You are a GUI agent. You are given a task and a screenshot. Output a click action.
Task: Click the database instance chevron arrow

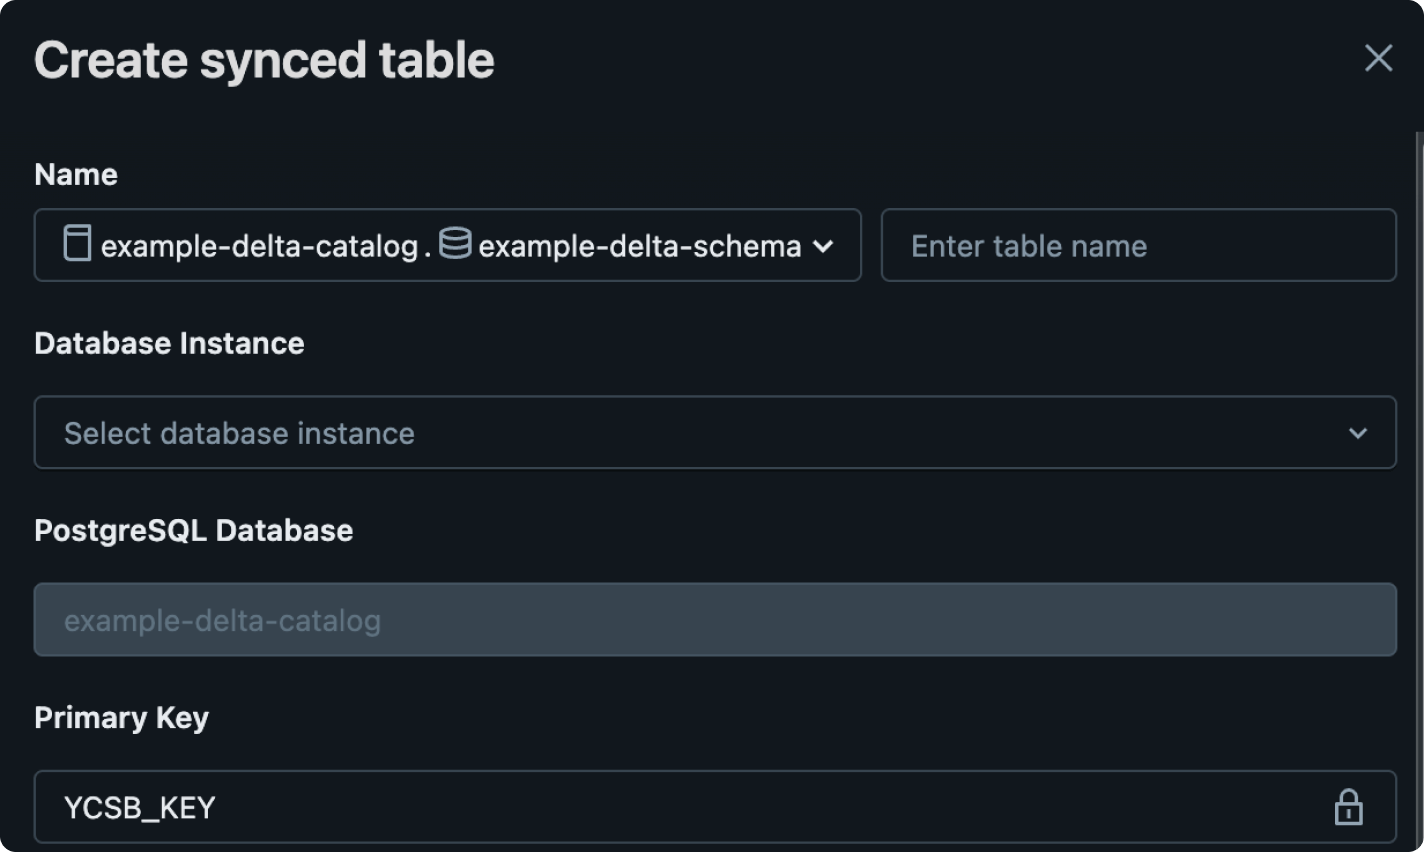[1357, 433]
